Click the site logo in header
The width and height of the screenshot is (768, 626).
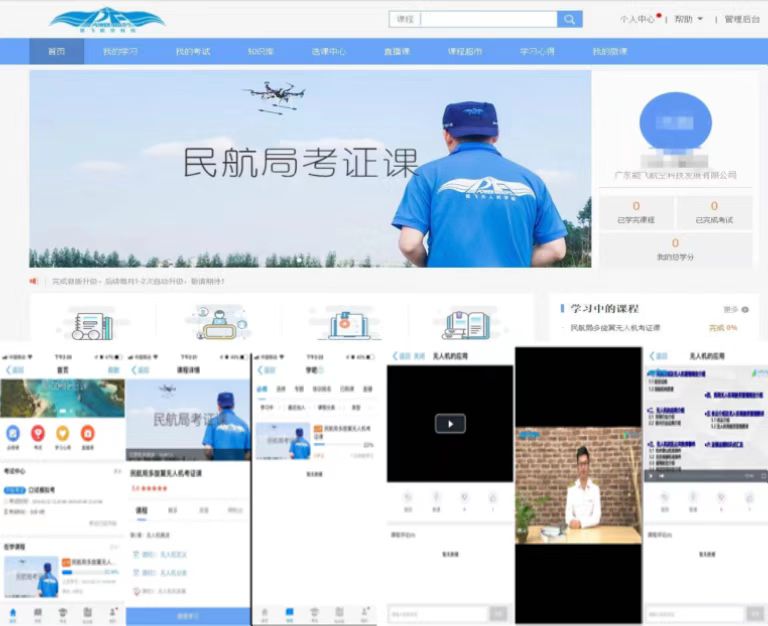(107, 19)
